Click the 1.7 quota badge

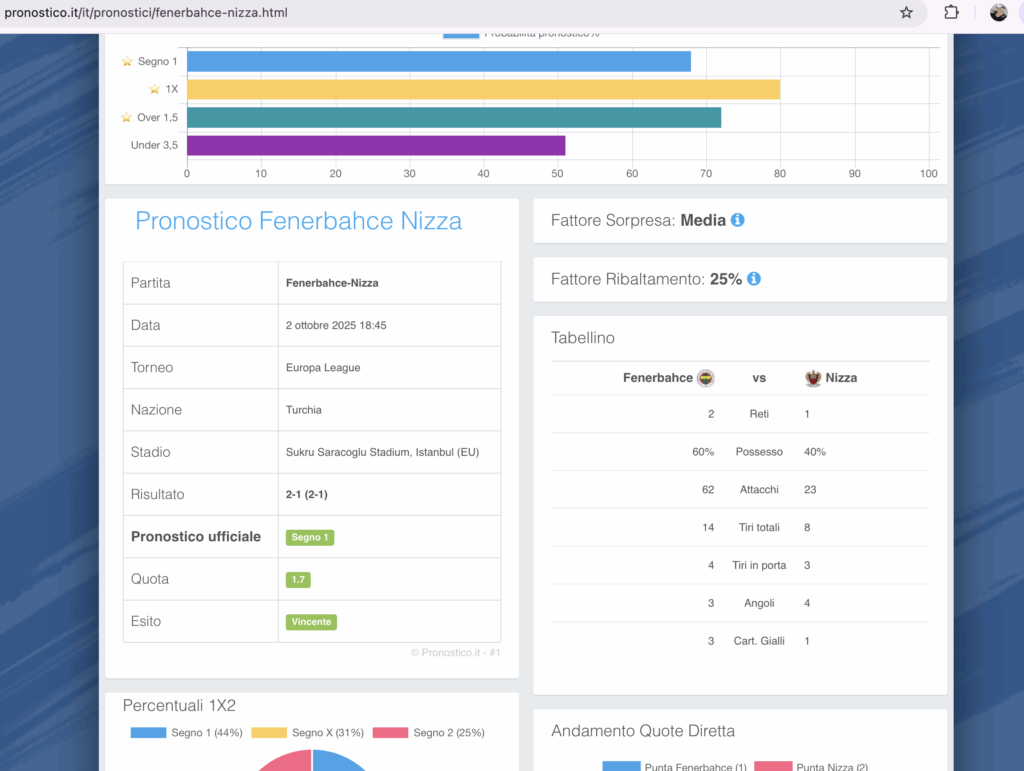[x=298, y=579]
